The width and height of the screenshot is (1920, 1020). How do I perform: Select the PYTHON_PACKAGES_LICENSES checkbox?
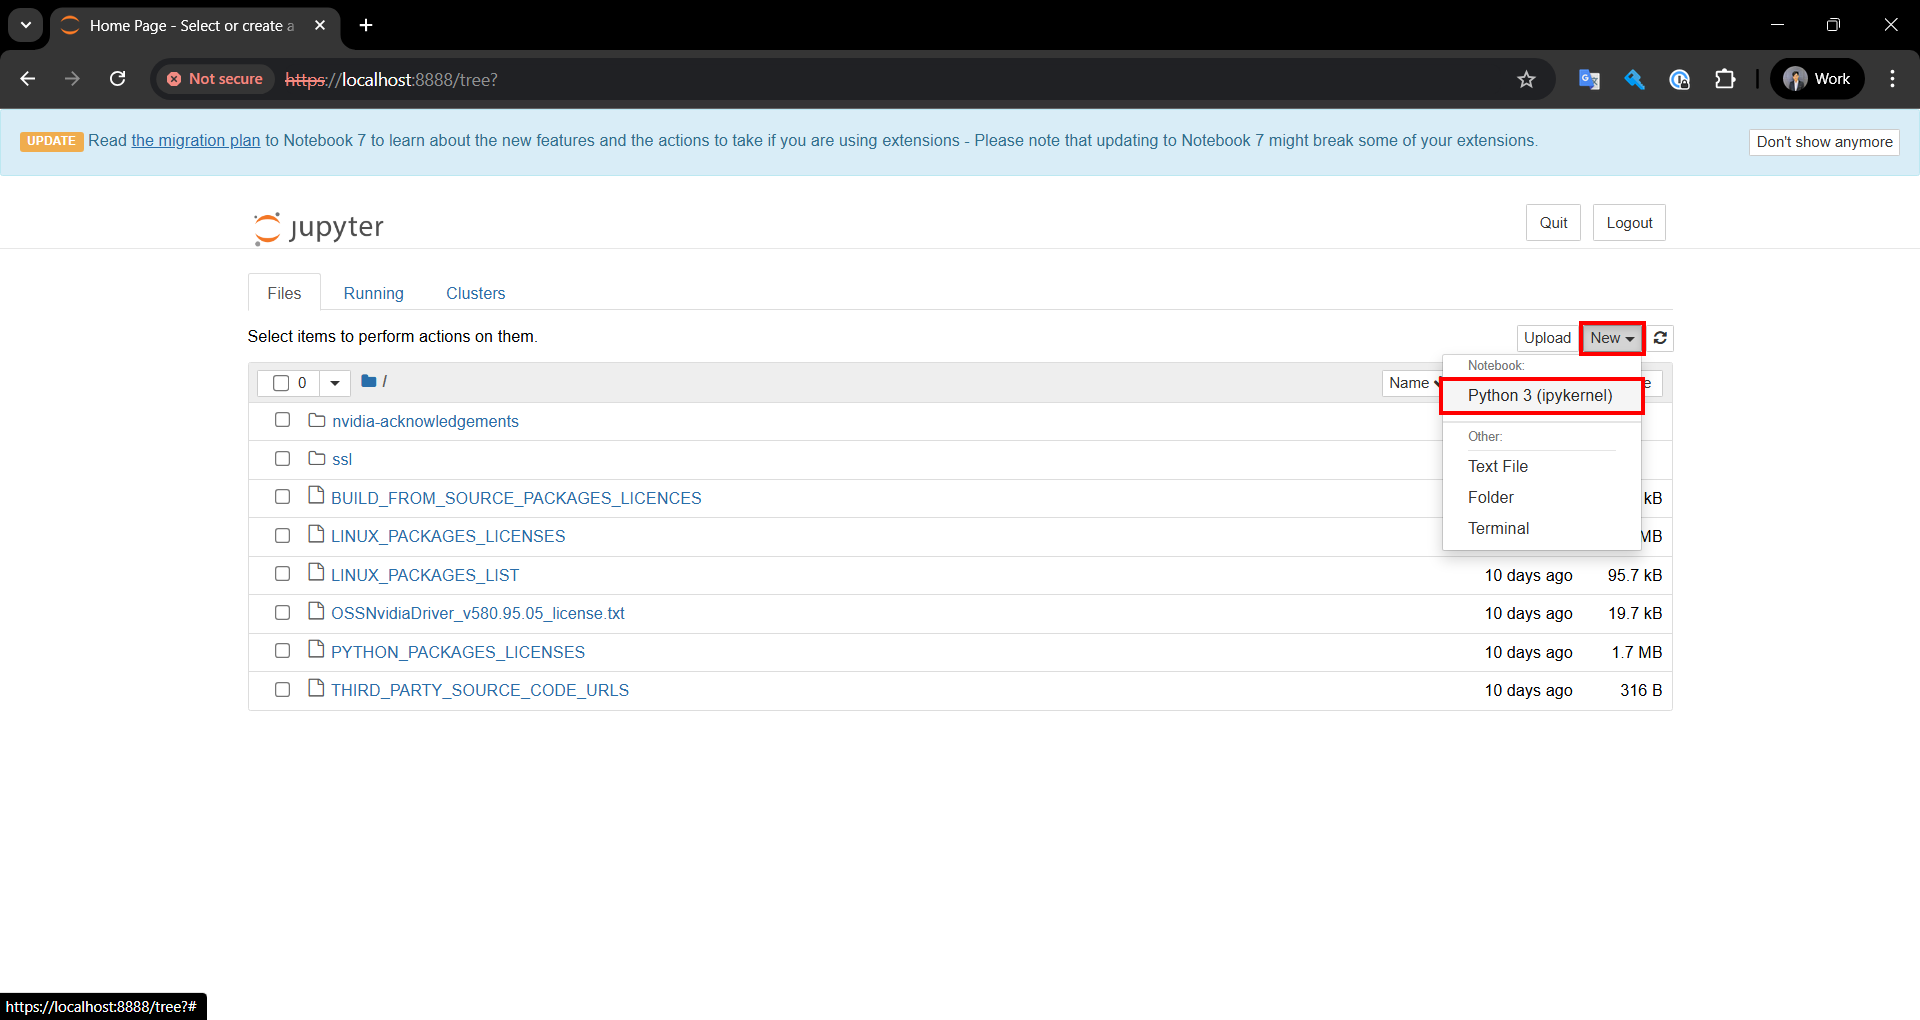click(282, 650)
